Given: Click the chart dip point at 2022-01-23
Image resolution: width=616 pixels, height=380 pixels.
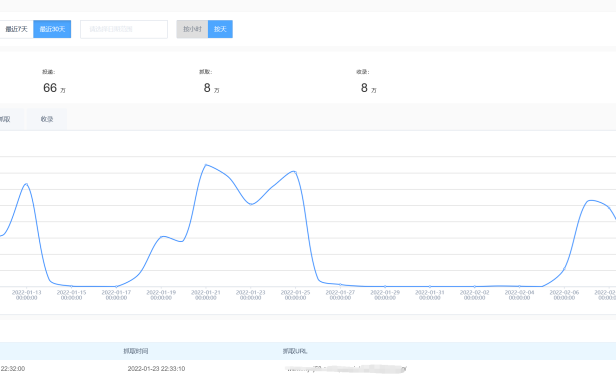Looking at the screenshot, I should tap(251, 204).
